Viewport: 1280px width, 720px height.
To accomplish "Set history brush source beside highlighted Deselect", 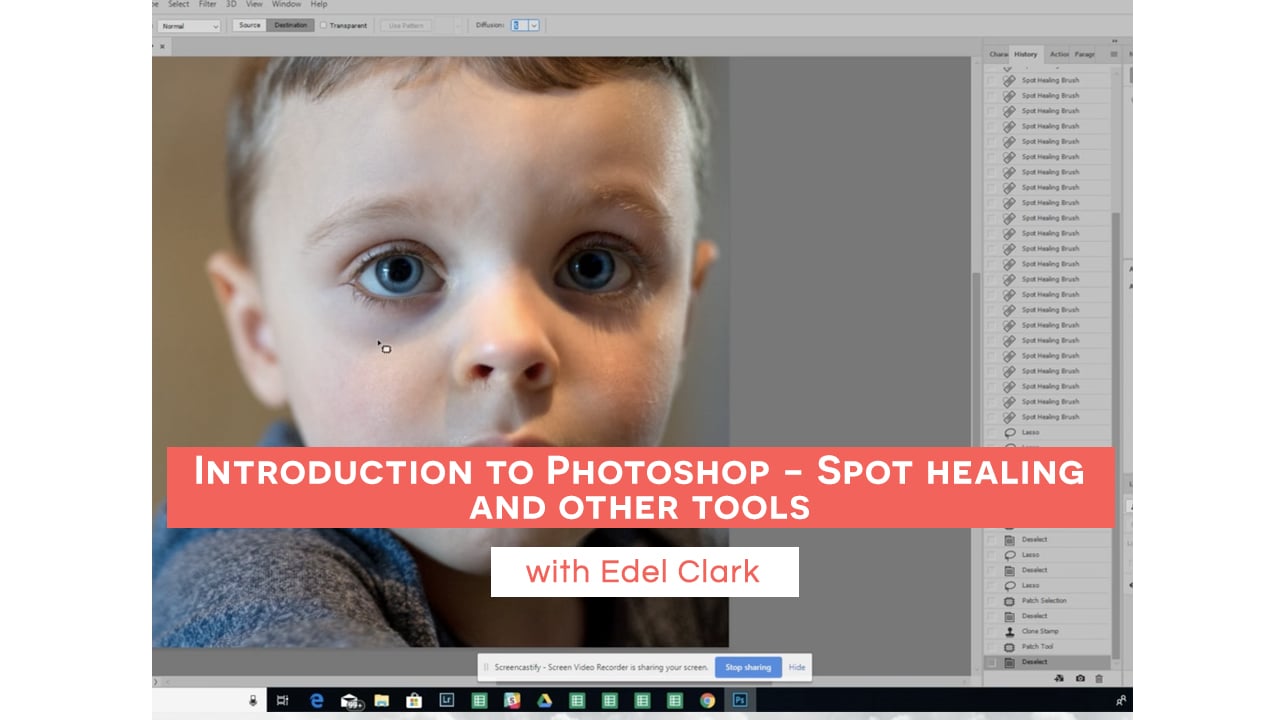I will click(991, 662).
